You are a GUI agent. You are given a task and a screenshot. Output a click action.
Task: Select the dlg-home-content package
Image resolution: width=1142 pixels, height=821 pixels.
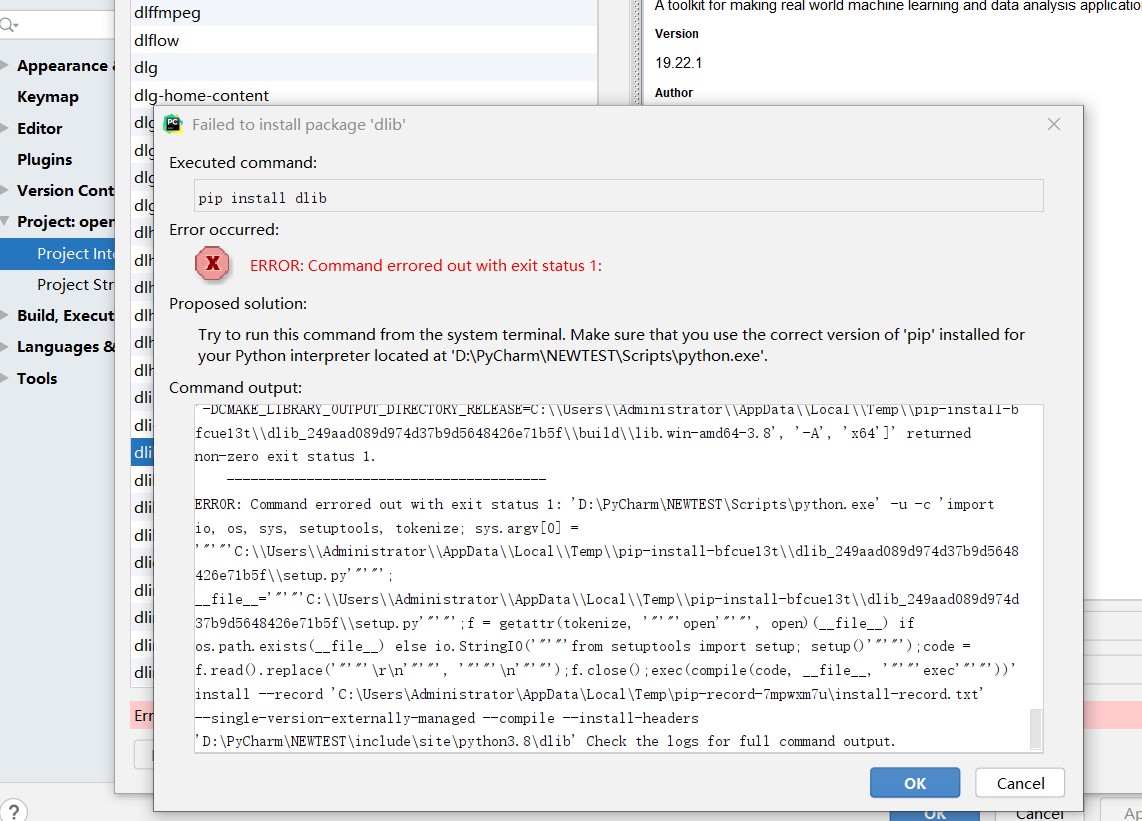pos(364,95)
